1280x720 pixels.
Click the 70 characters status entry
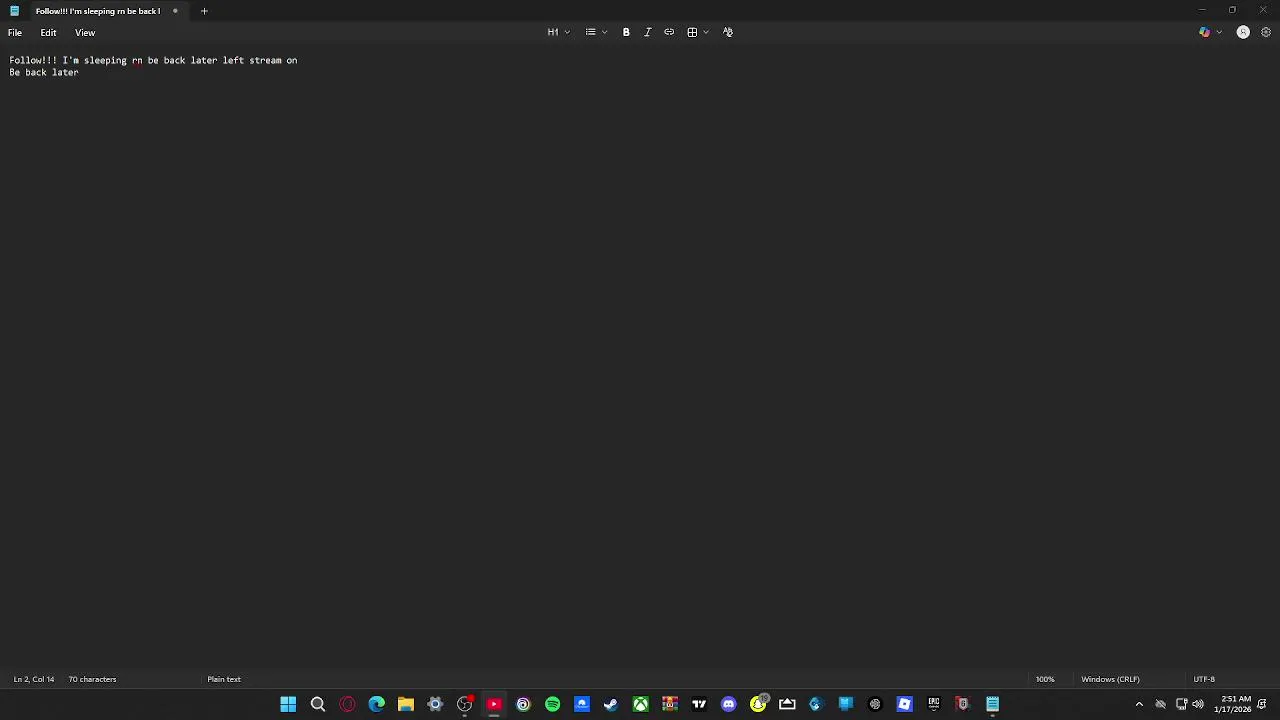point(92,679)
